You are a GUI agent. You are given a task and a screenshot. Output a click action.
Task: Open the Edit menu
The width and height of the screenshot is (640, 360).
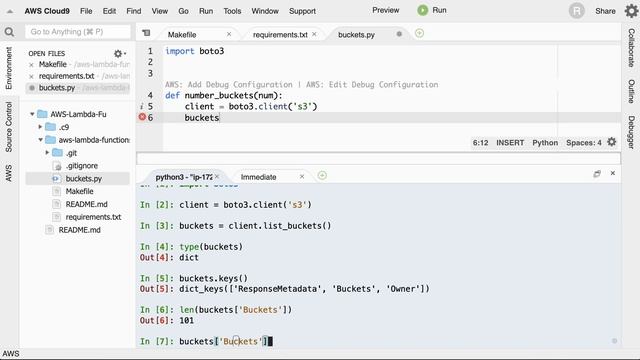tap(109, 11)
